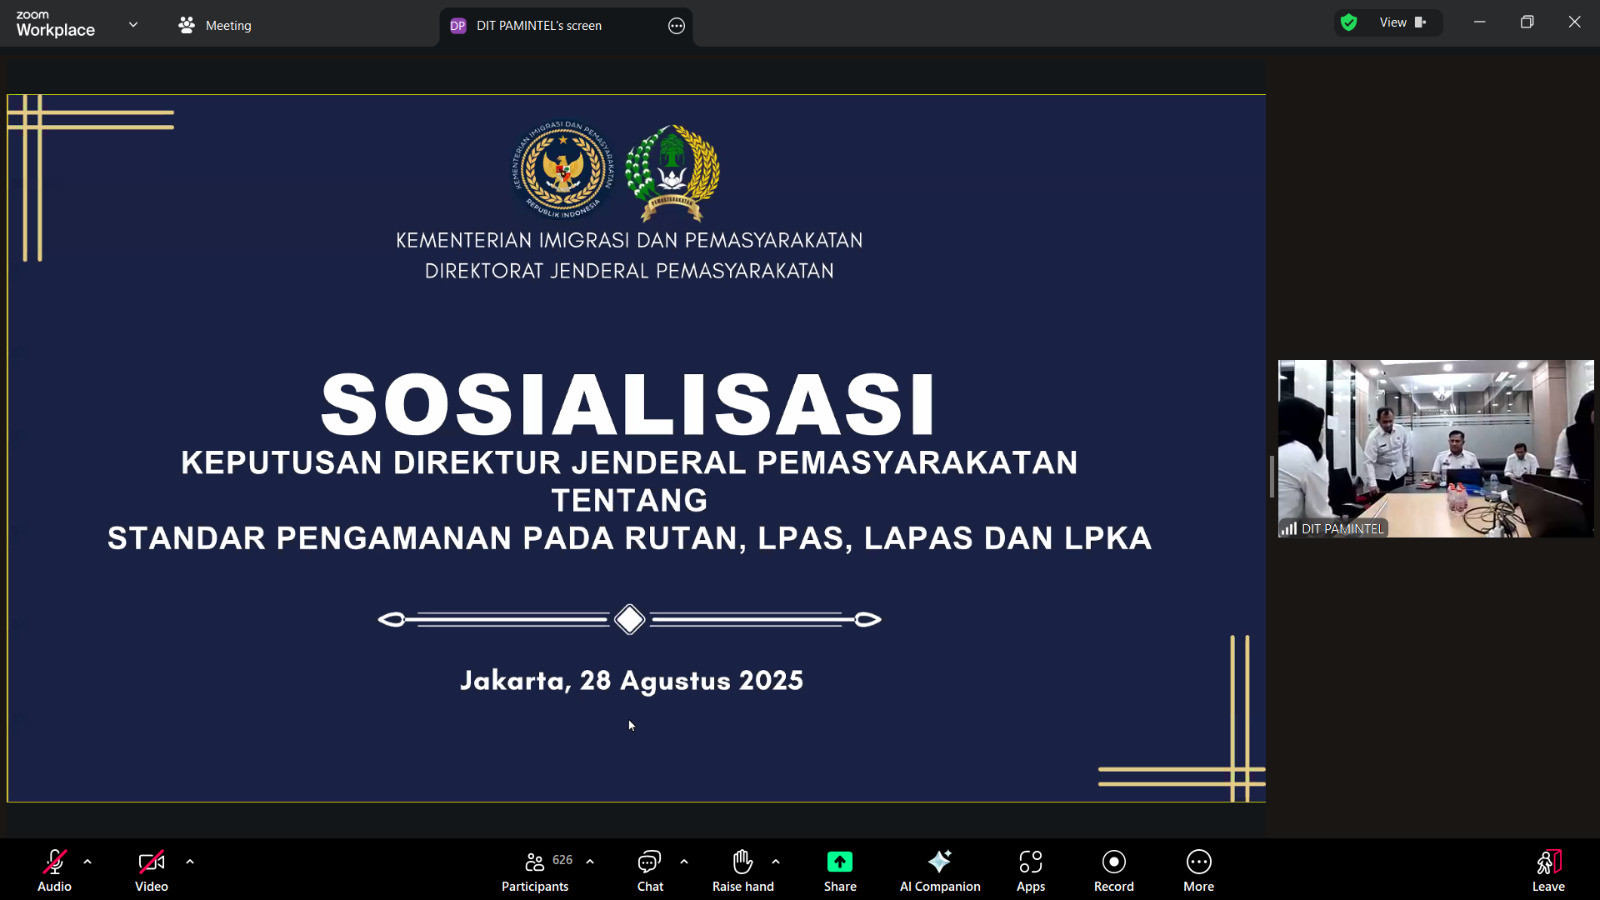This screenshot has width=1600, height=900.
Task: Unmute the microphone with Audio button
Action: [54, 870]
